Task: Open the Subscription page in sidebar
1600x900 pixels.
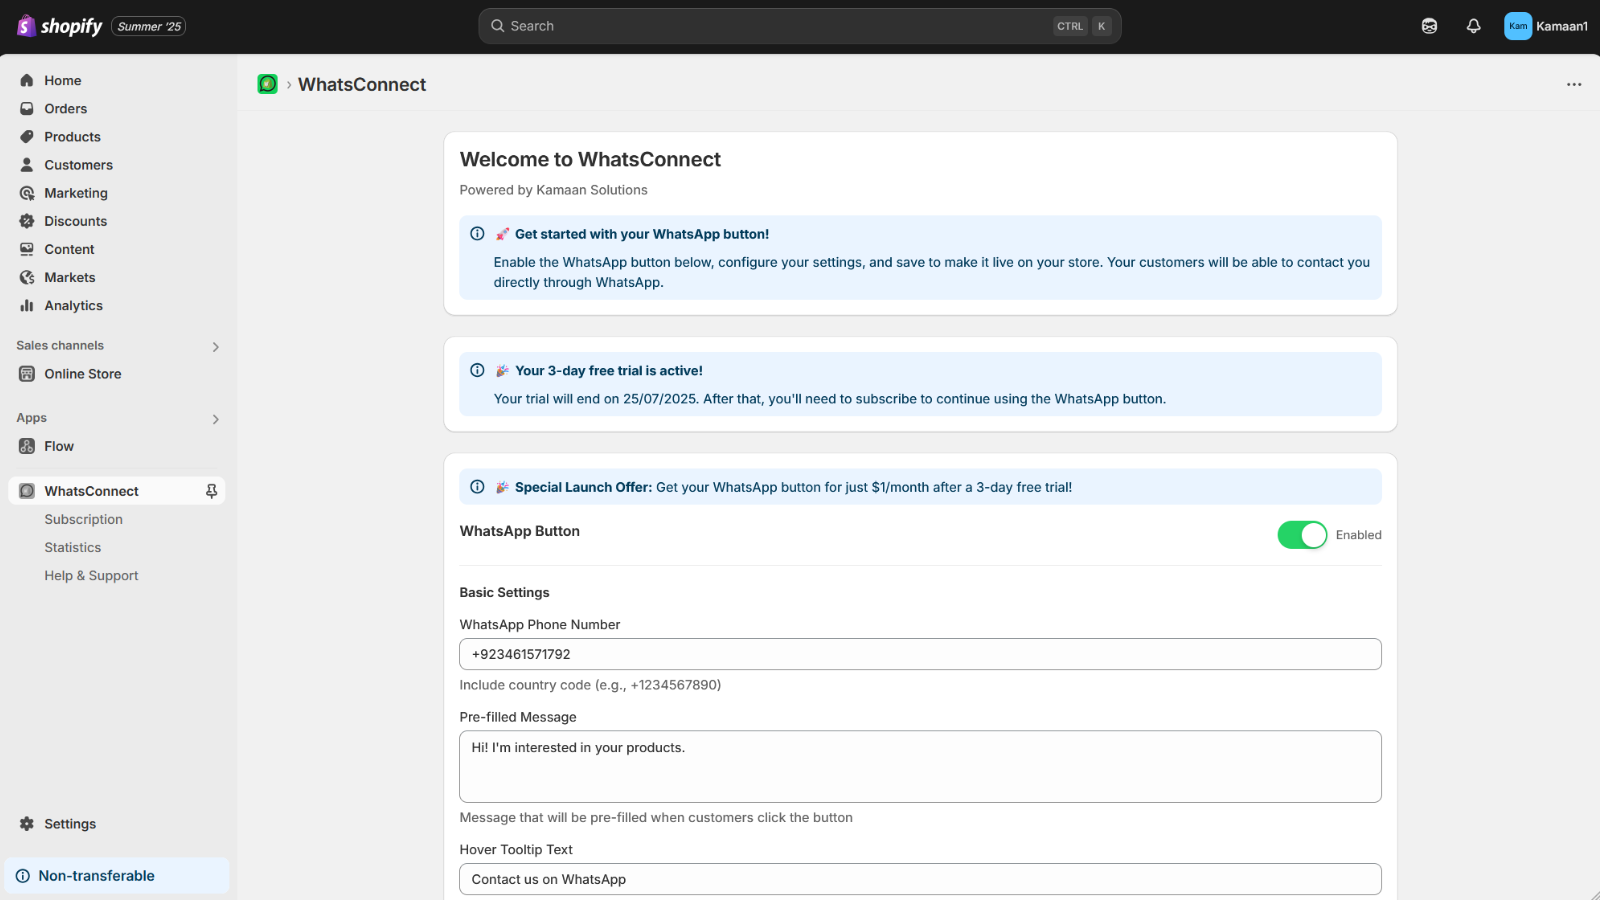Action: [x=83, y=519]
